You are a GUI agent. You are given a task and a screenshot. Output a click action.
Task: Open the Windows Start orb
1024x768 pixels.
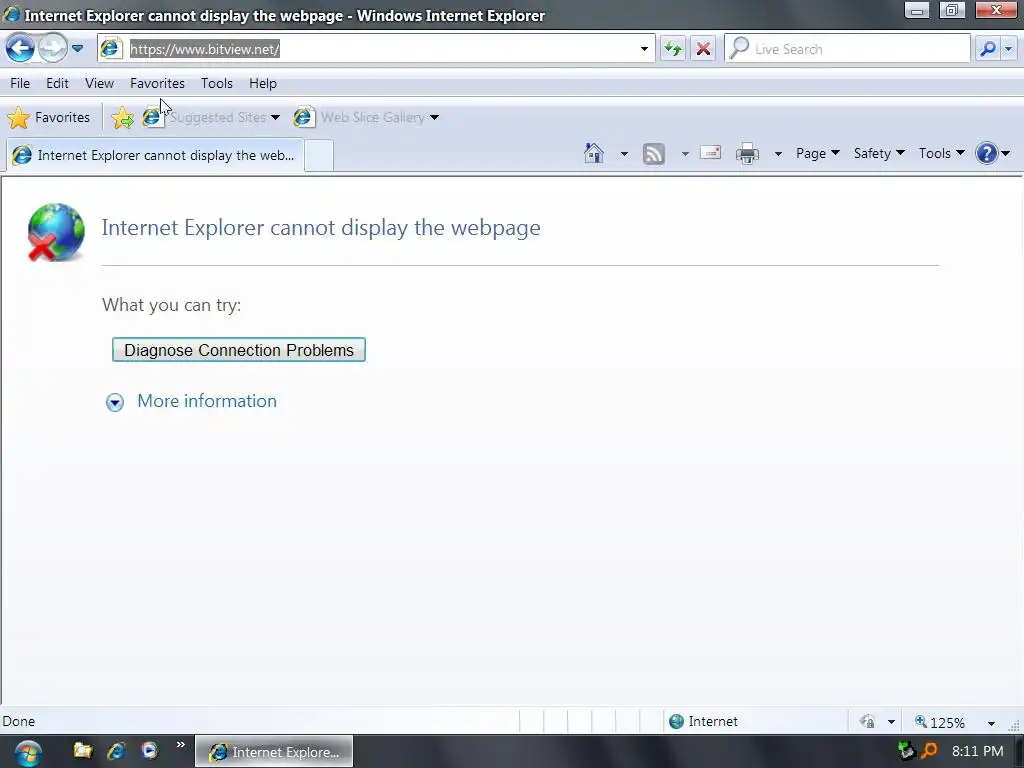click(x=28, y=753)
